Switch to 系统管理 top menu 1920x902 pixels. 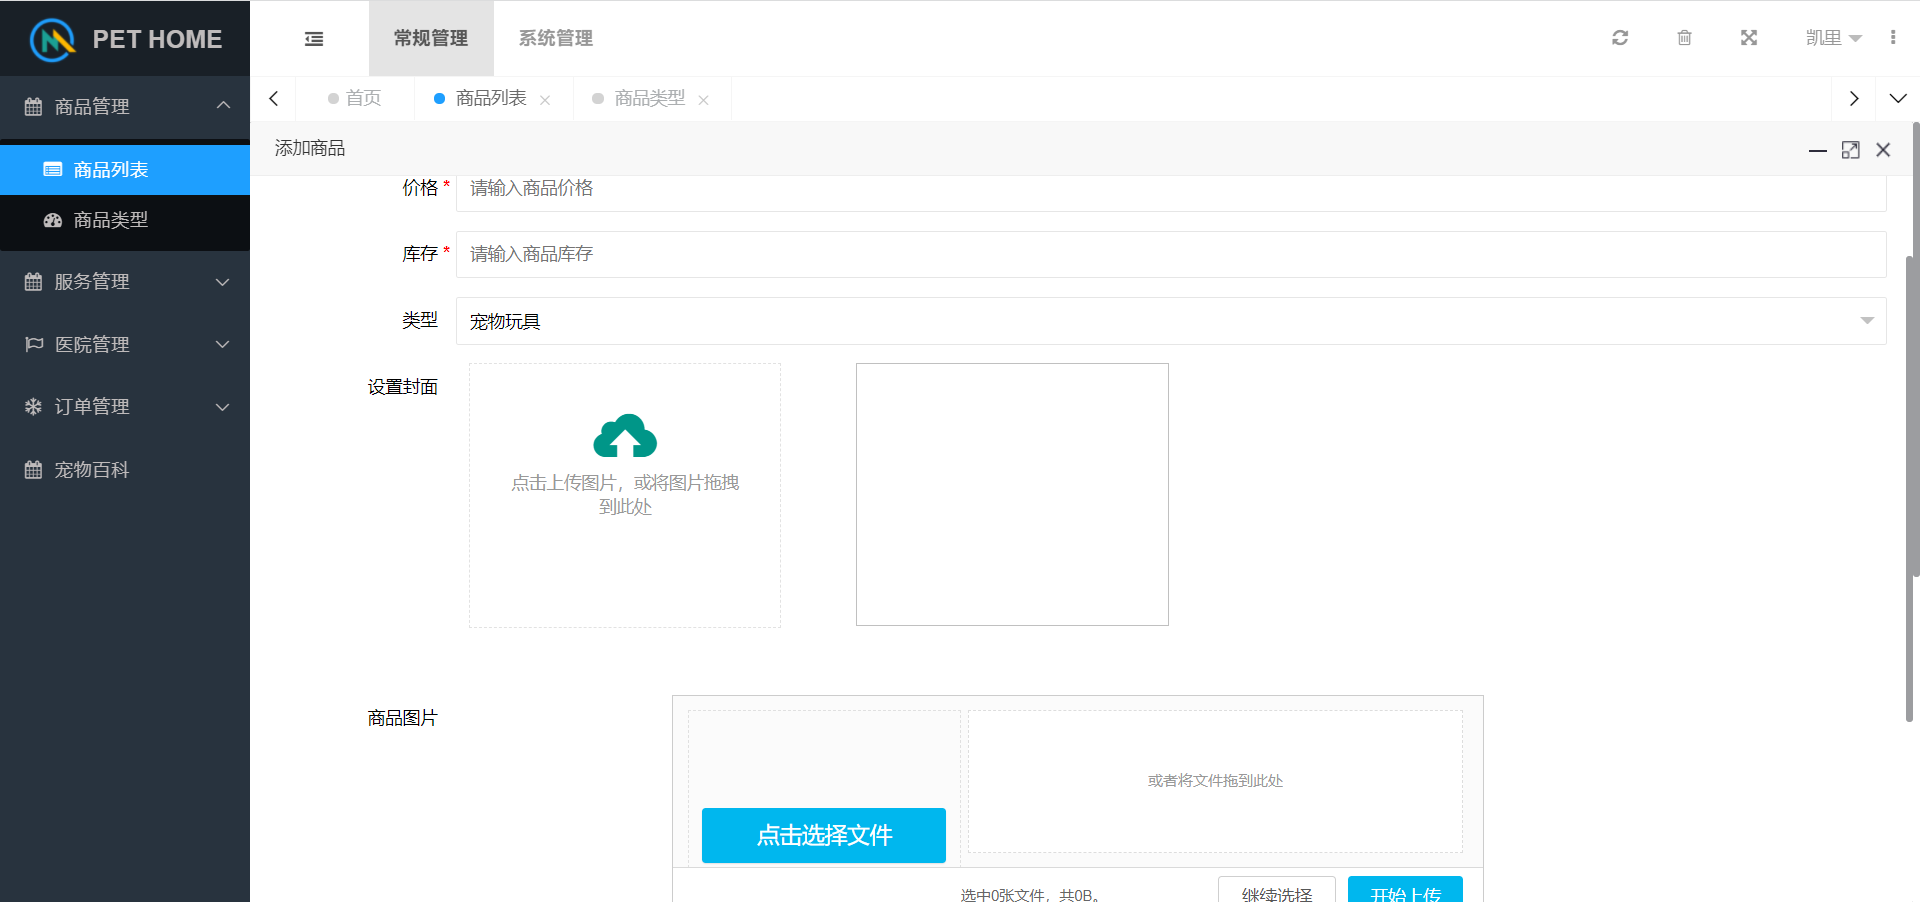click(556, 38)
